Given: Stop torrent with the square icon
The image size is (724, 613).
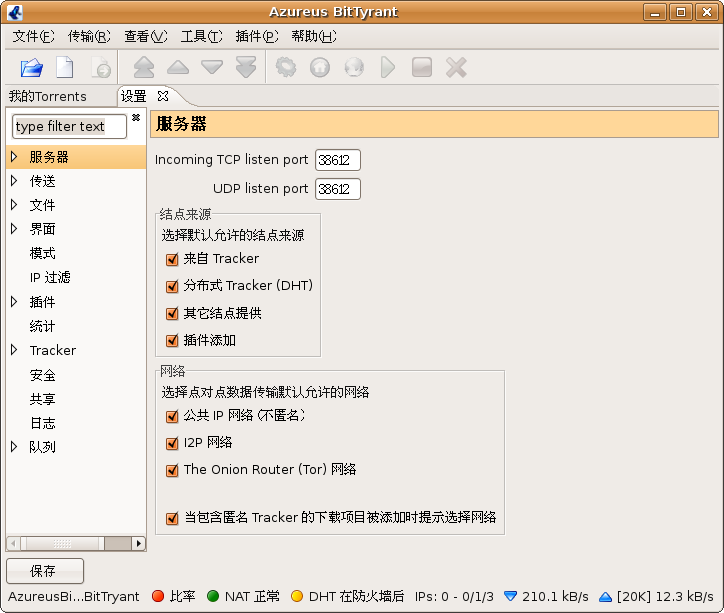Looking at the screenshot, I should tap(422, 67).
